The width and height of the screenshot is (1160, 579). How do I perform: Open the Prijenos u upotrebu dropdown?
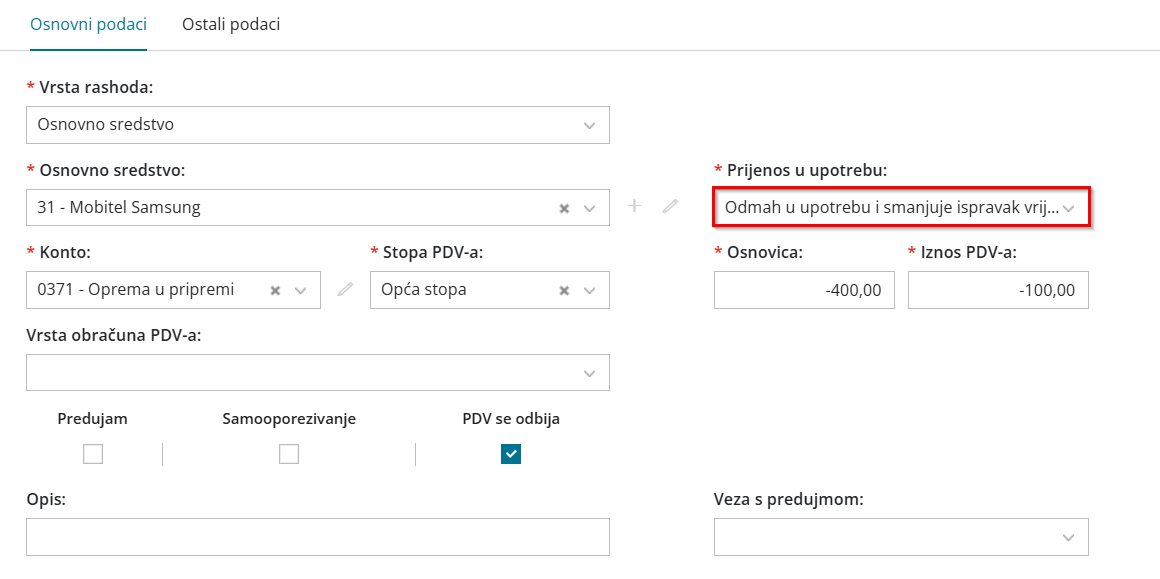pyautogui.click(x=1069, y=208)
